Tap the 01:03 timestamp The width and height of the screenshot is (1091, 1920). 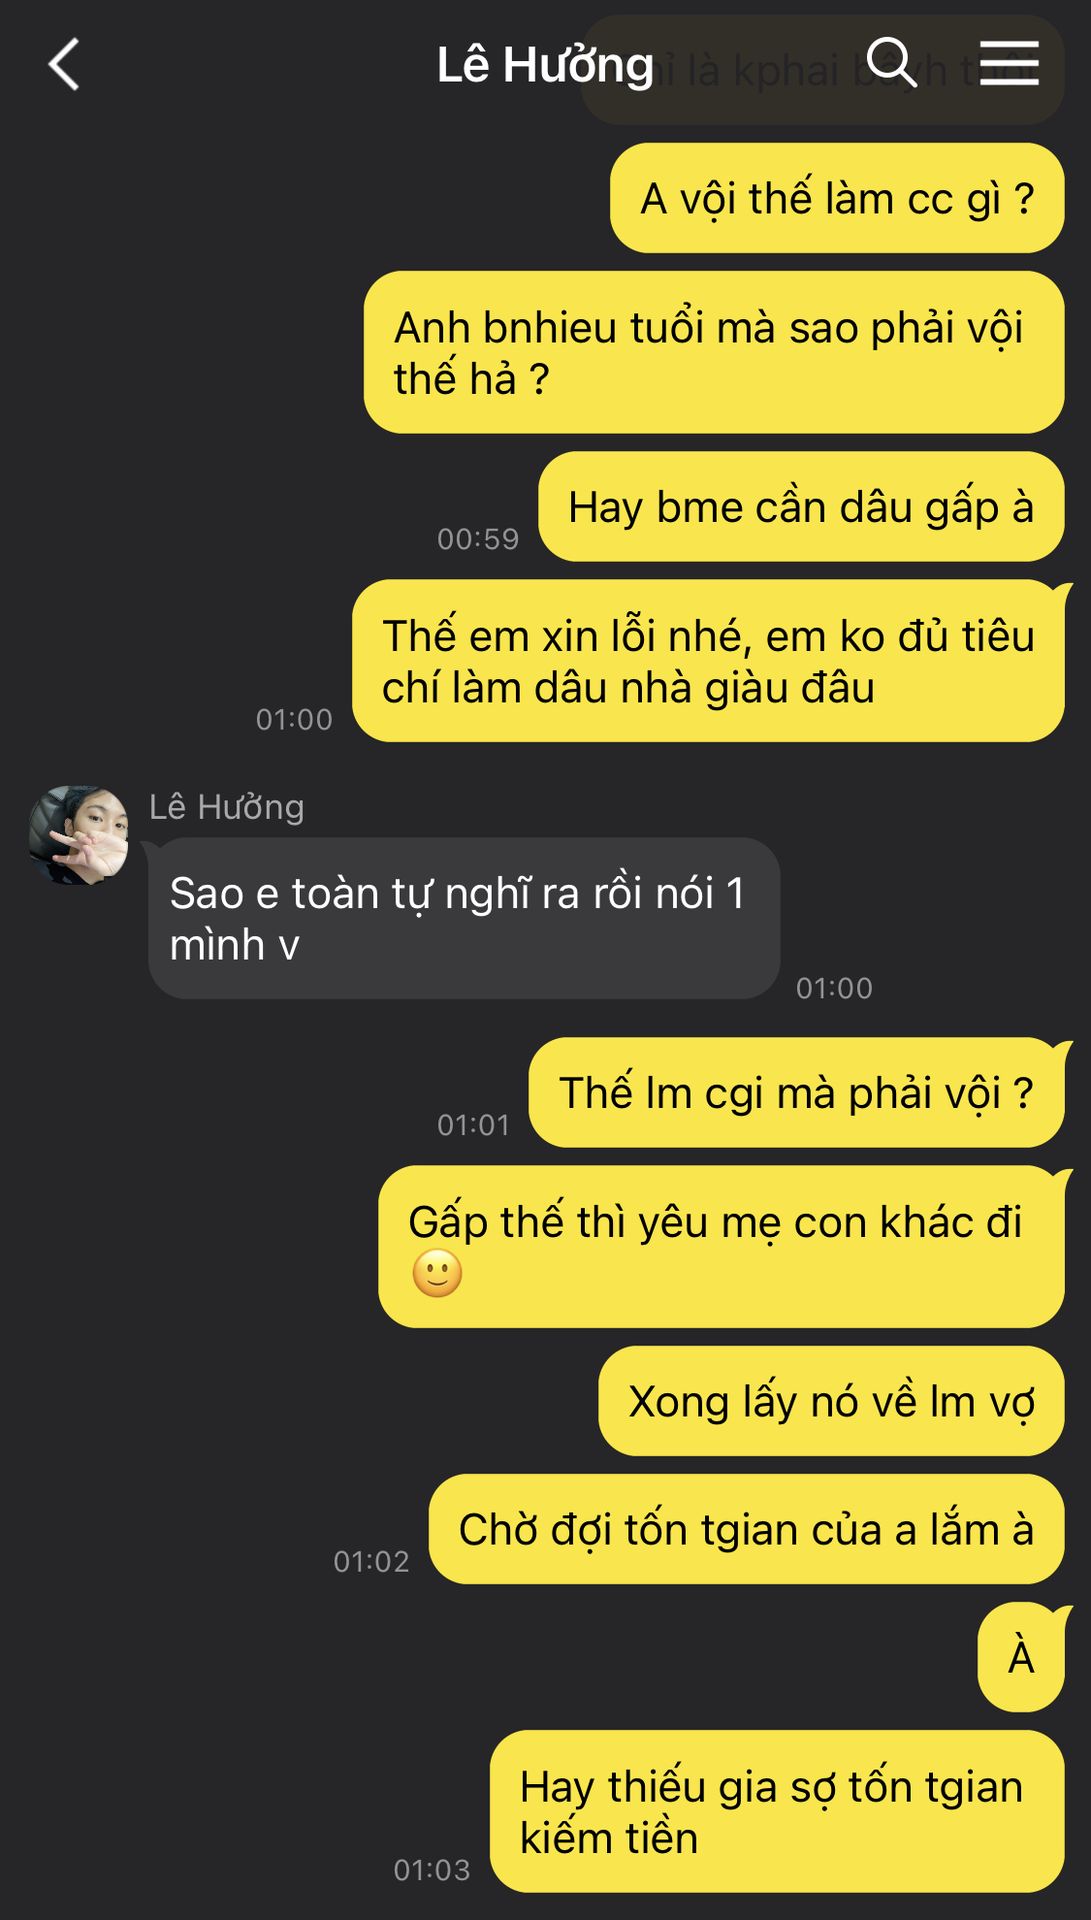[432, 1869]
